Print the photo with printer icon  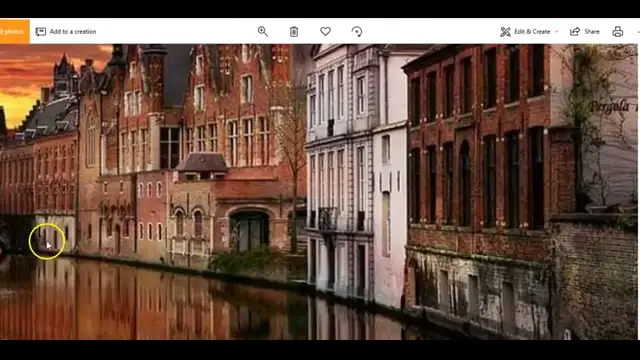coord(618,31)
